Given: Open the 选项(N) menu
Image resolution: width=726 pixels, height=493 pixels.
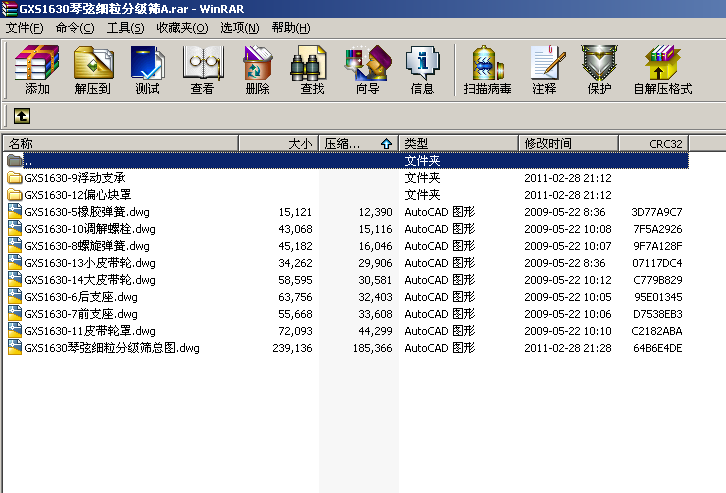Looking at the screenshot, I should coord(239,28).
